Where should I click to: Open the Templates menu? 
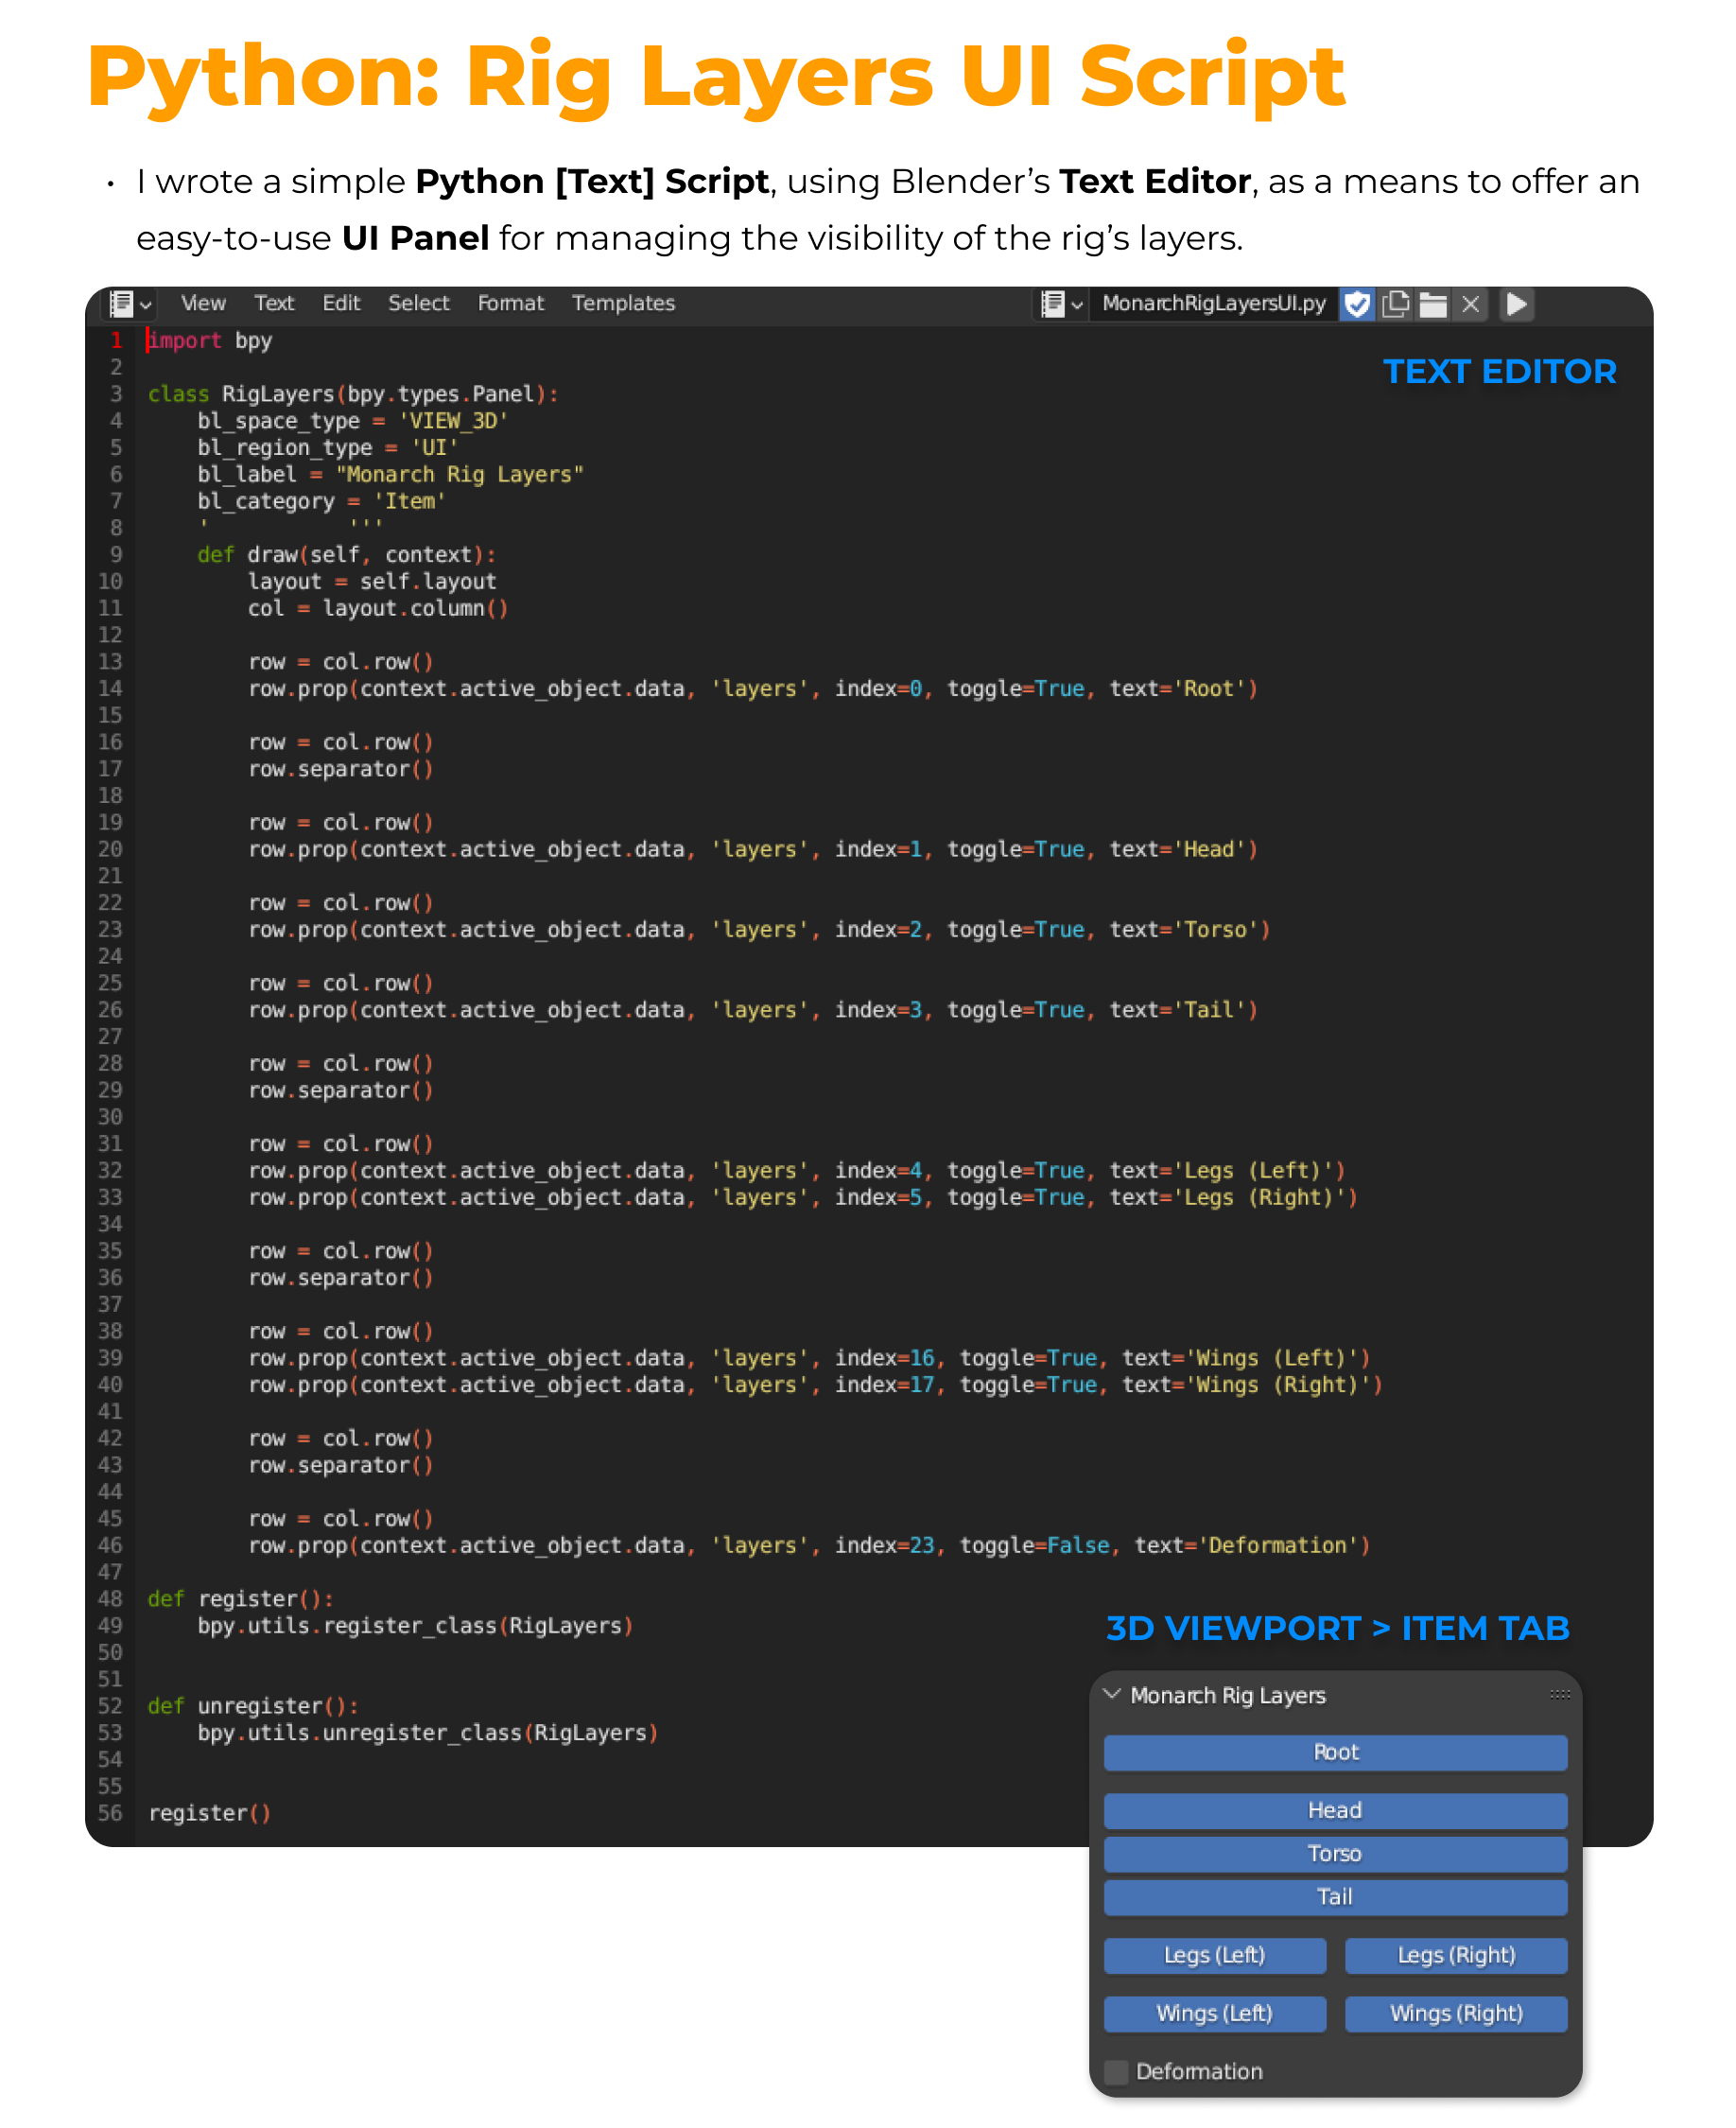[x=623, y=303]
